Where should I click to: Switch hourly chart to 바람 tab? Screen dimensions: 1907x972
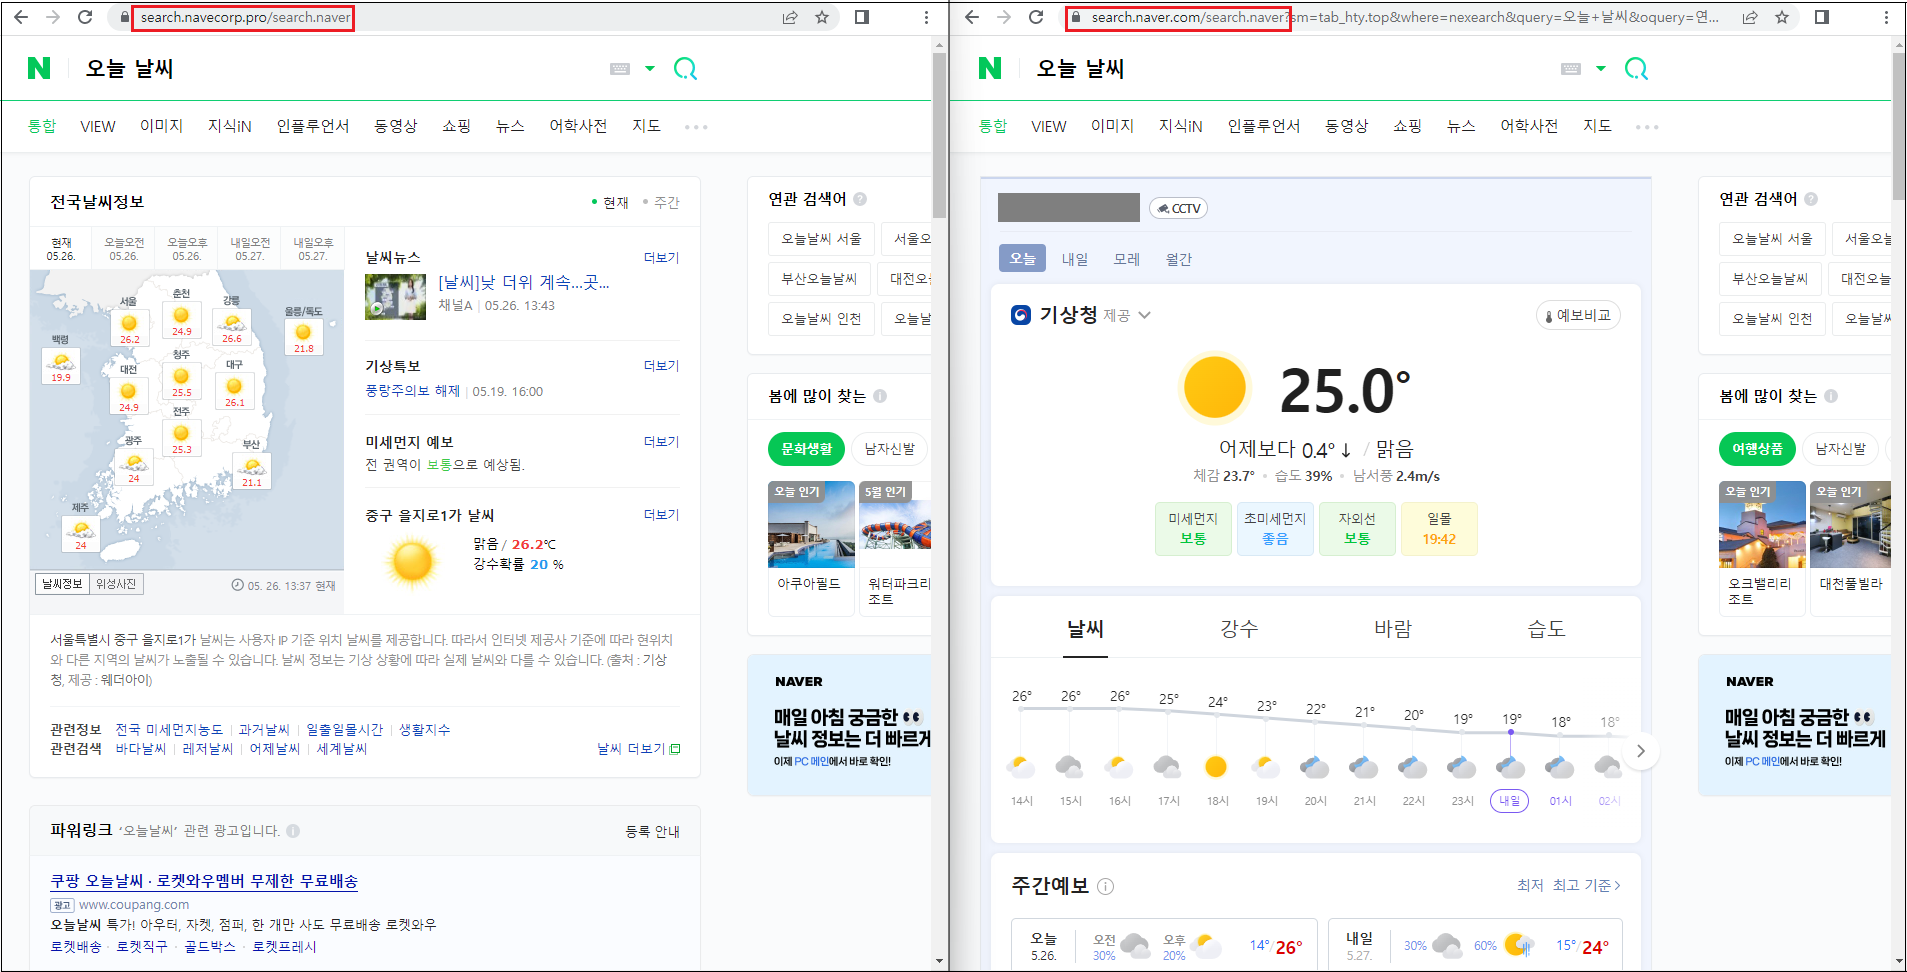point(1392,629)
